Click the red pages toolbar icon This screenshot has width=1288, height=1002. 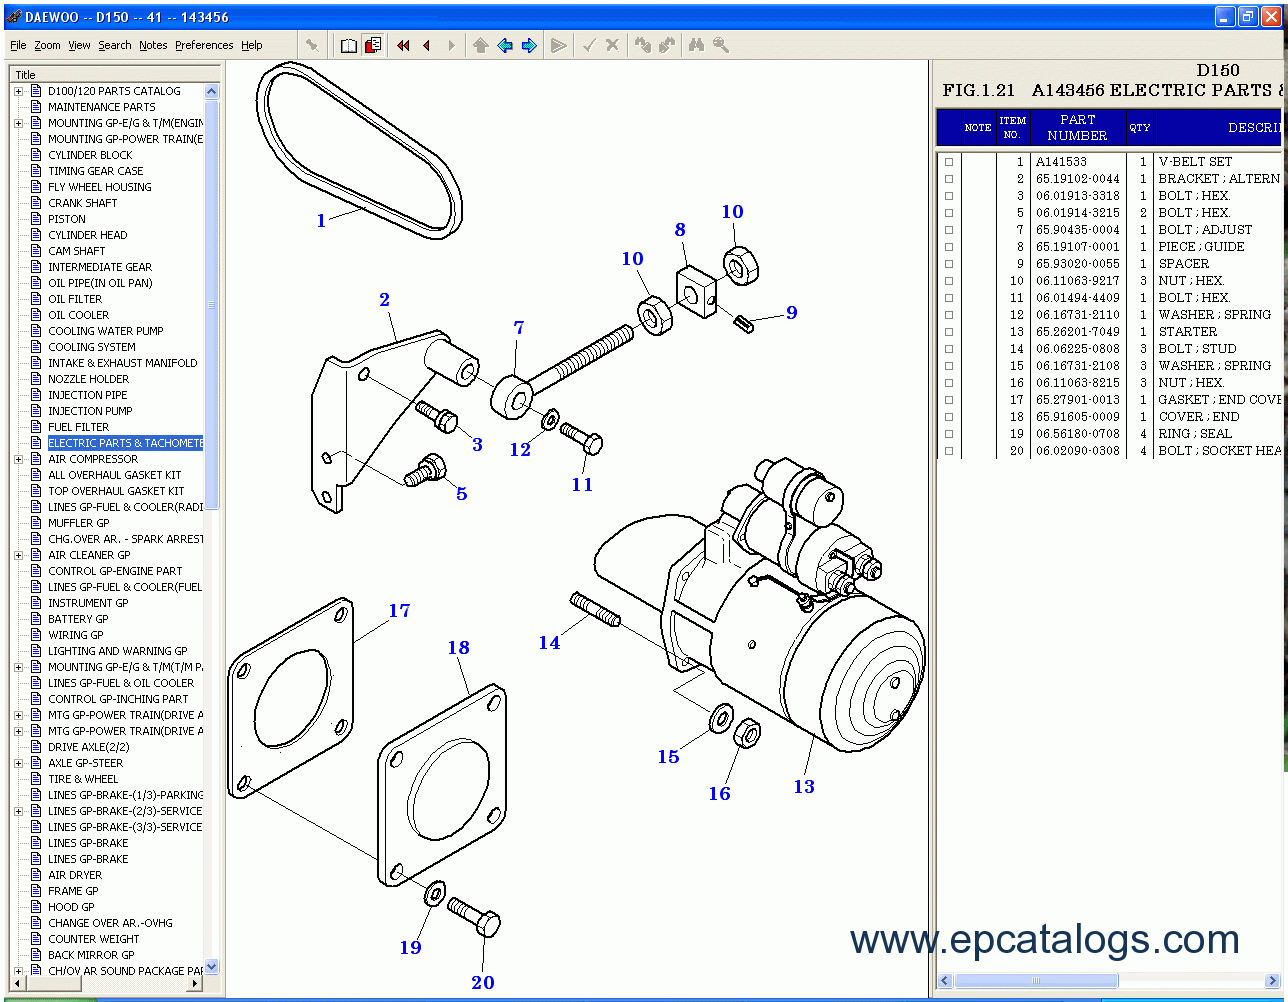373,45
